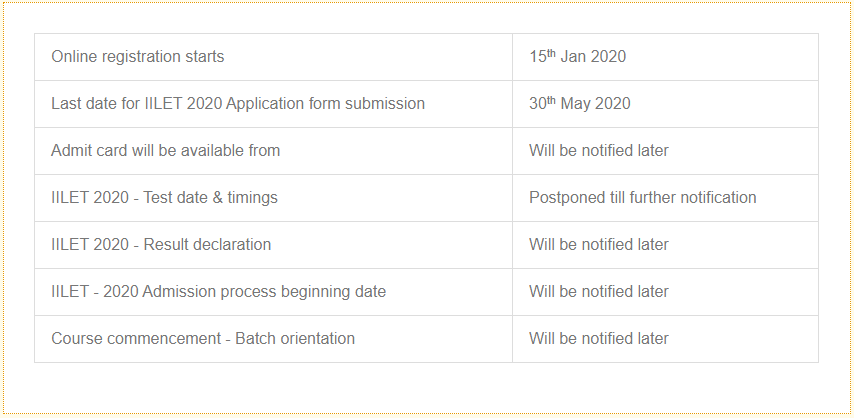The height and width of the screenshot is (418, 854).
Task: Click the superscript 'th' in '15th Jan 2020'
Action: [x=551, y=53]
